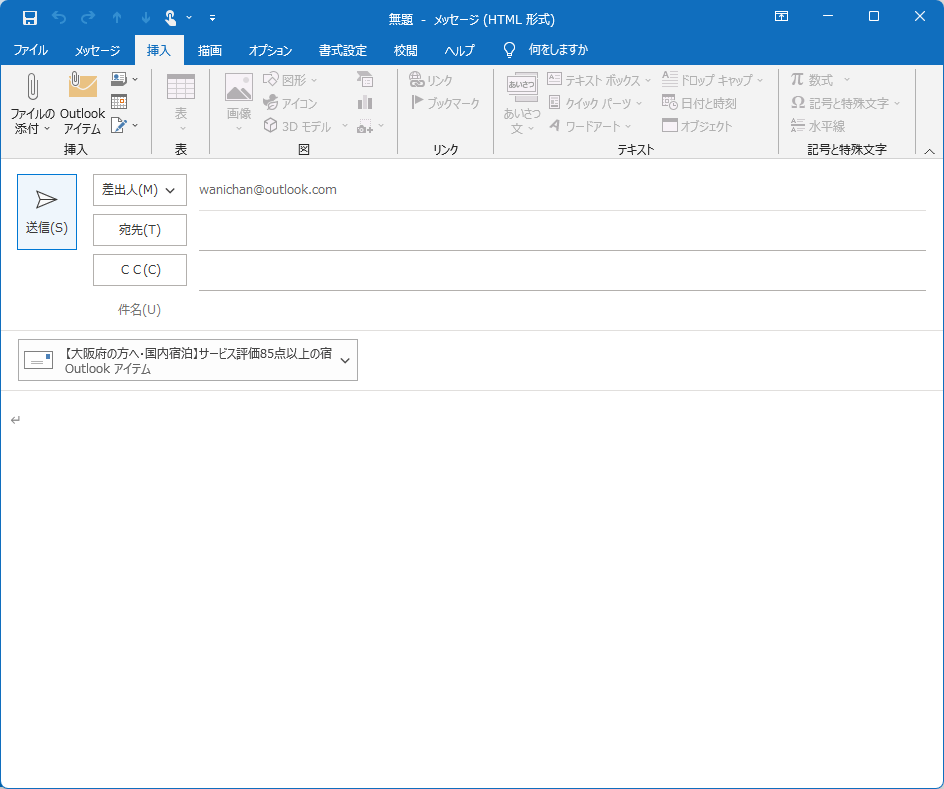Open the ファイル tab

pos(31,51)
